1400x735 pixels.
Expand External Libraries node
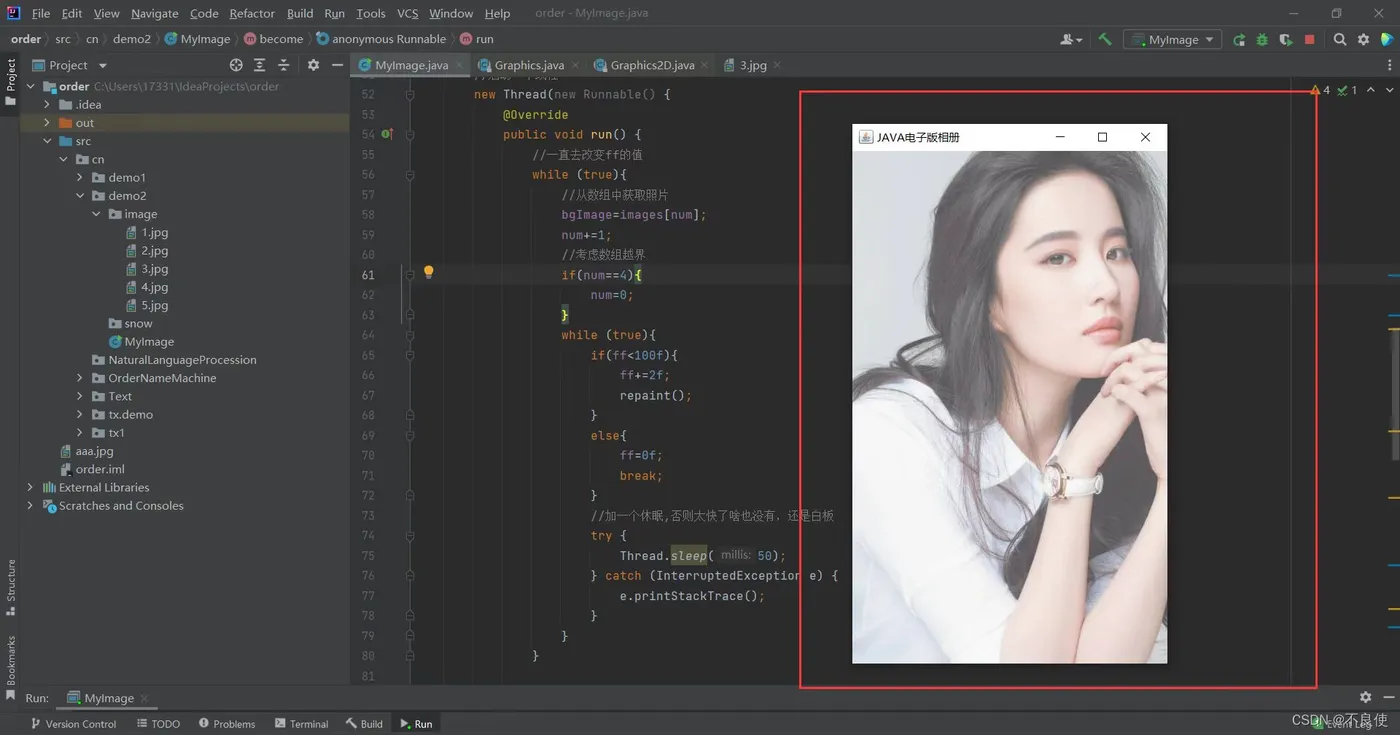[x=30, y=488]
